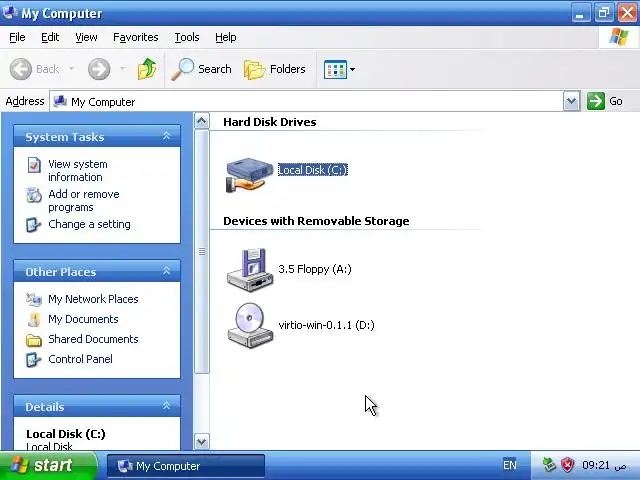Click the Safely Remove Hardware tray icon
Viewport: 640px width, 480px height.
coord(549,465)
